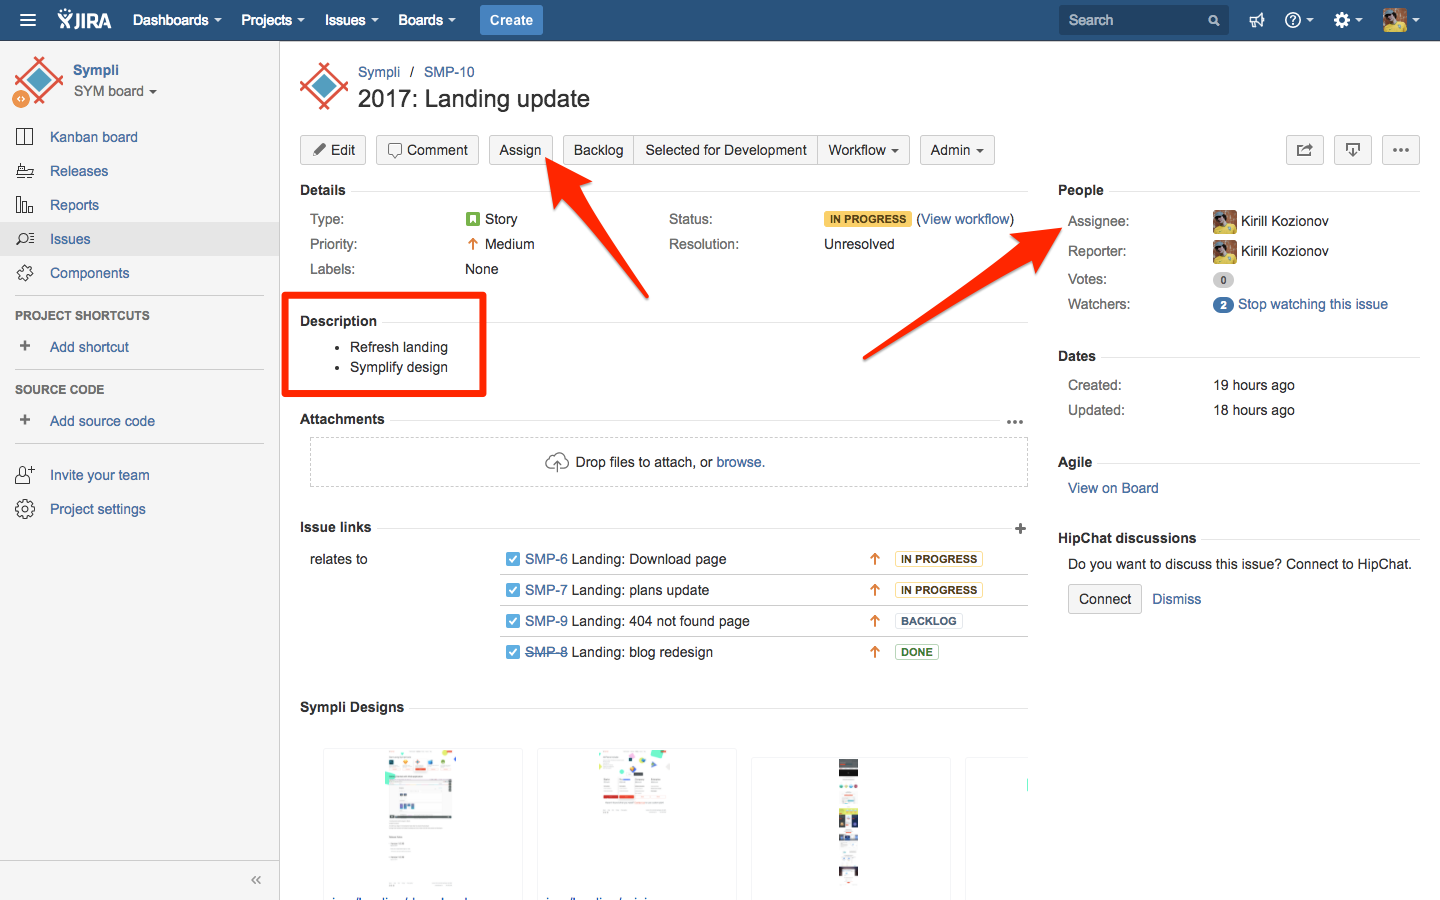The height and width of the screenshot is (900, 1440).
Task: Open the SMP-10 breadcrumb link
Action: click(449, 72)
